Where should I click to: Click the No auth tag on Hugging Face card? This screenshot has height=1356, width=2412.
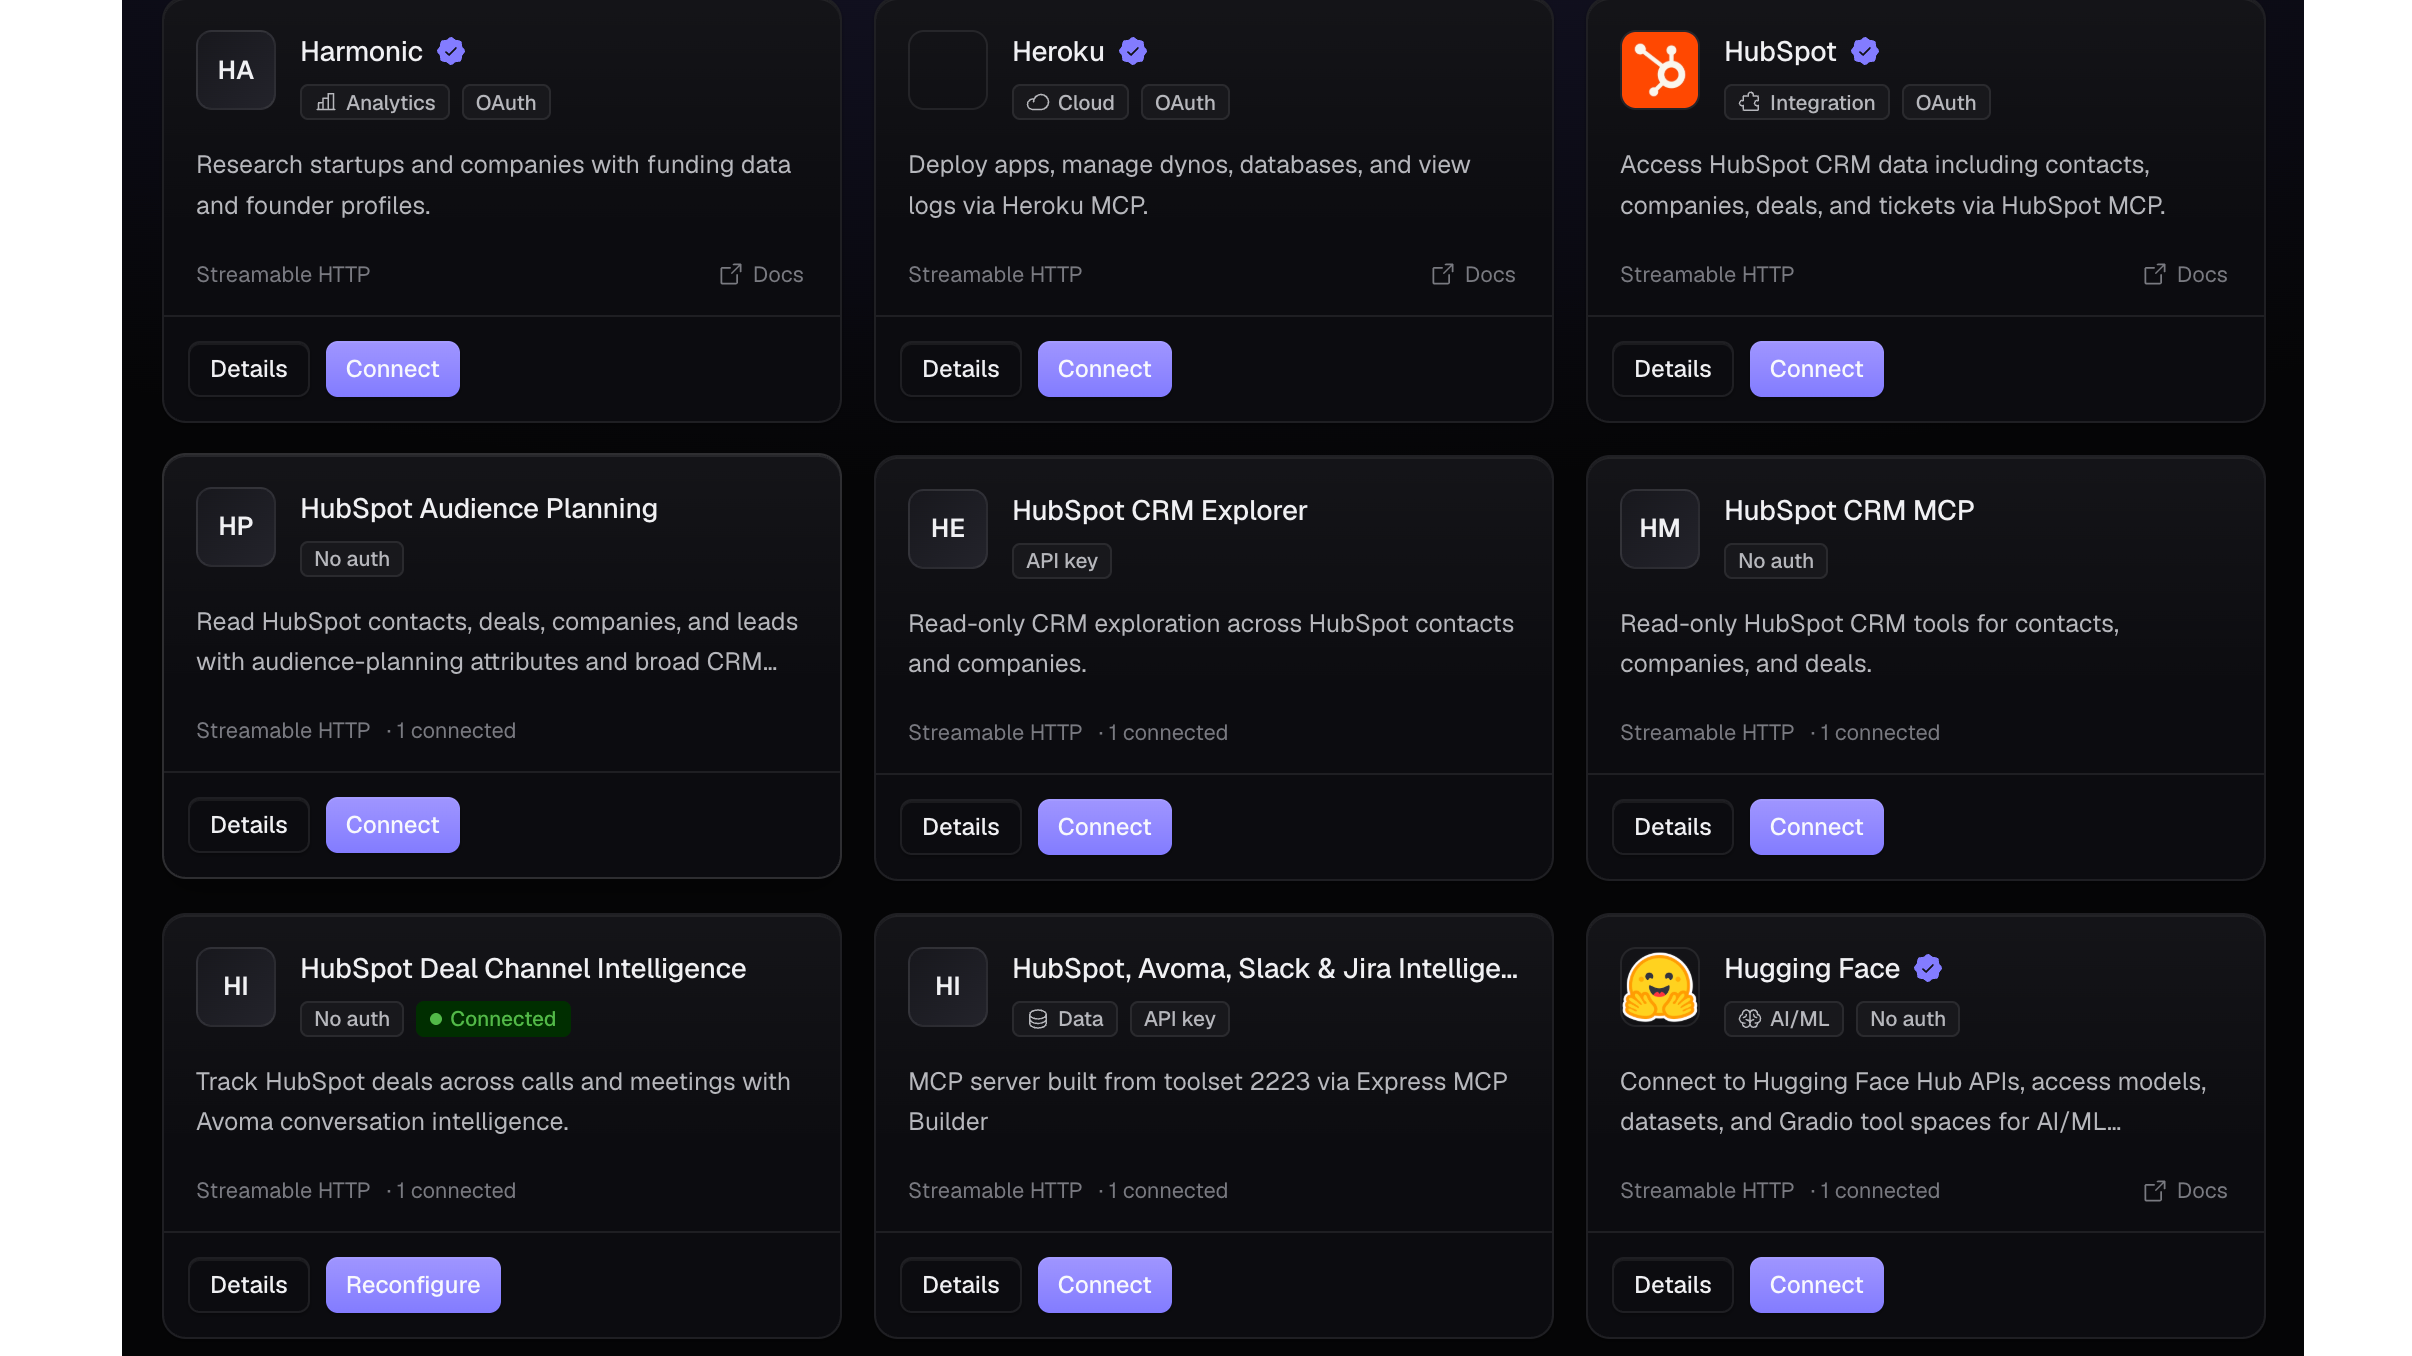pos(1908,1019)
